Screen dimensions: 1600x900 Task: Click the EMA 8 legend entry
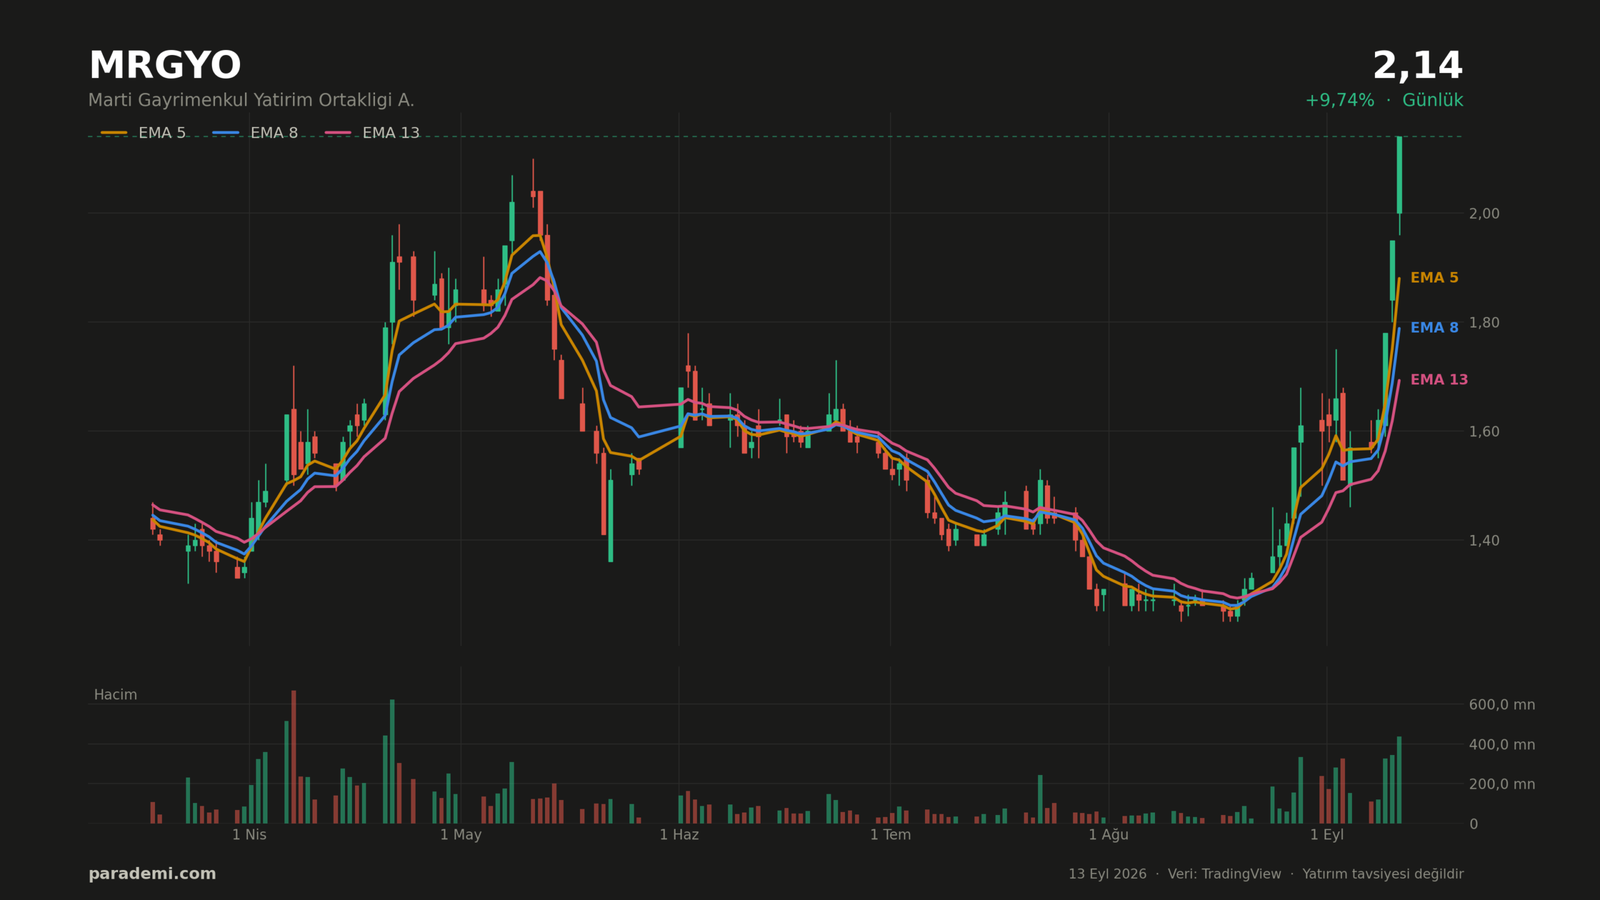(x=255, y=133)
